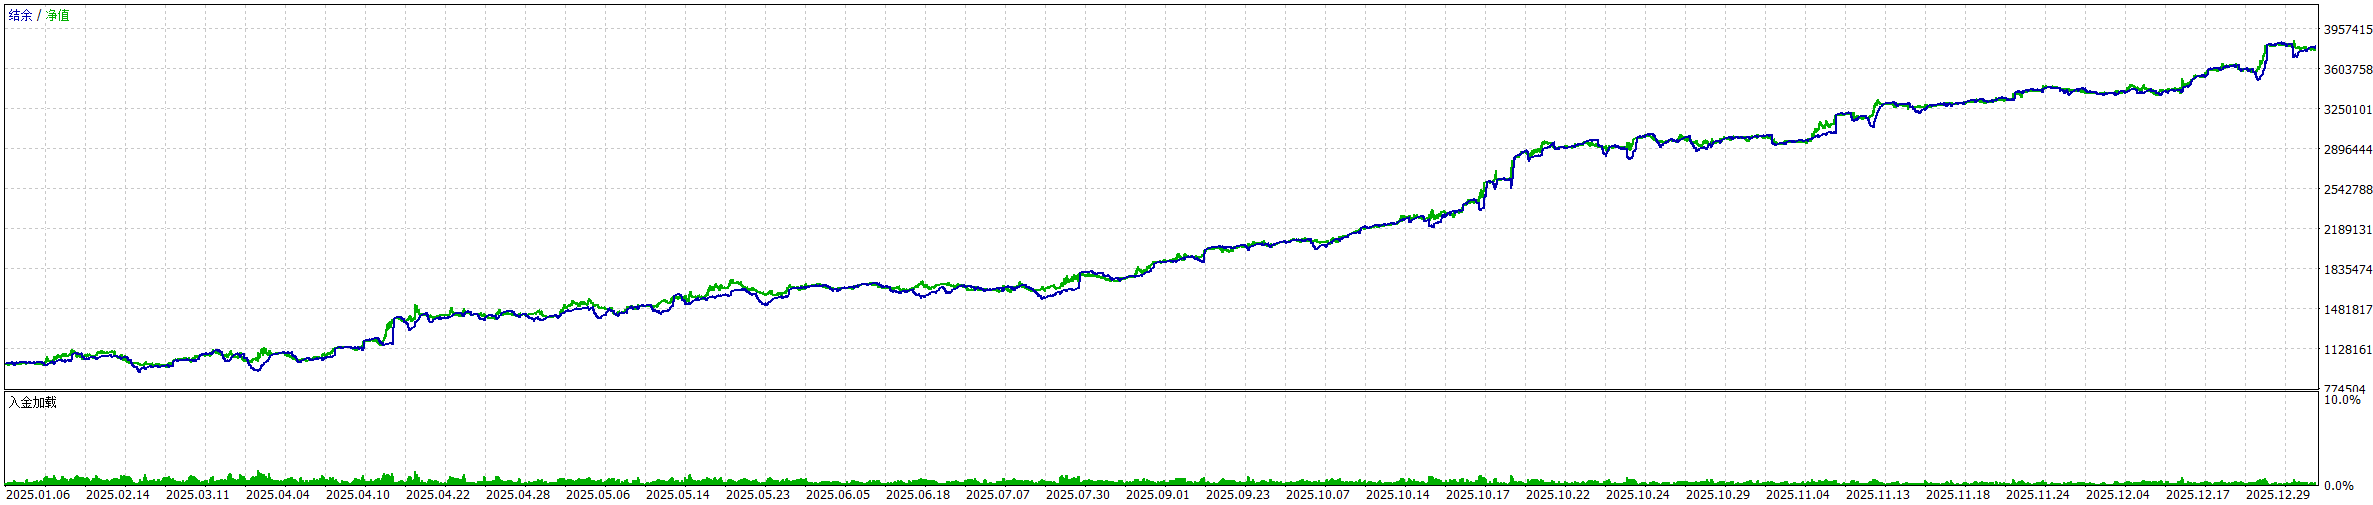
Task: Select the 3250101 value on the vertical axis
Action: pos(2348,110)
